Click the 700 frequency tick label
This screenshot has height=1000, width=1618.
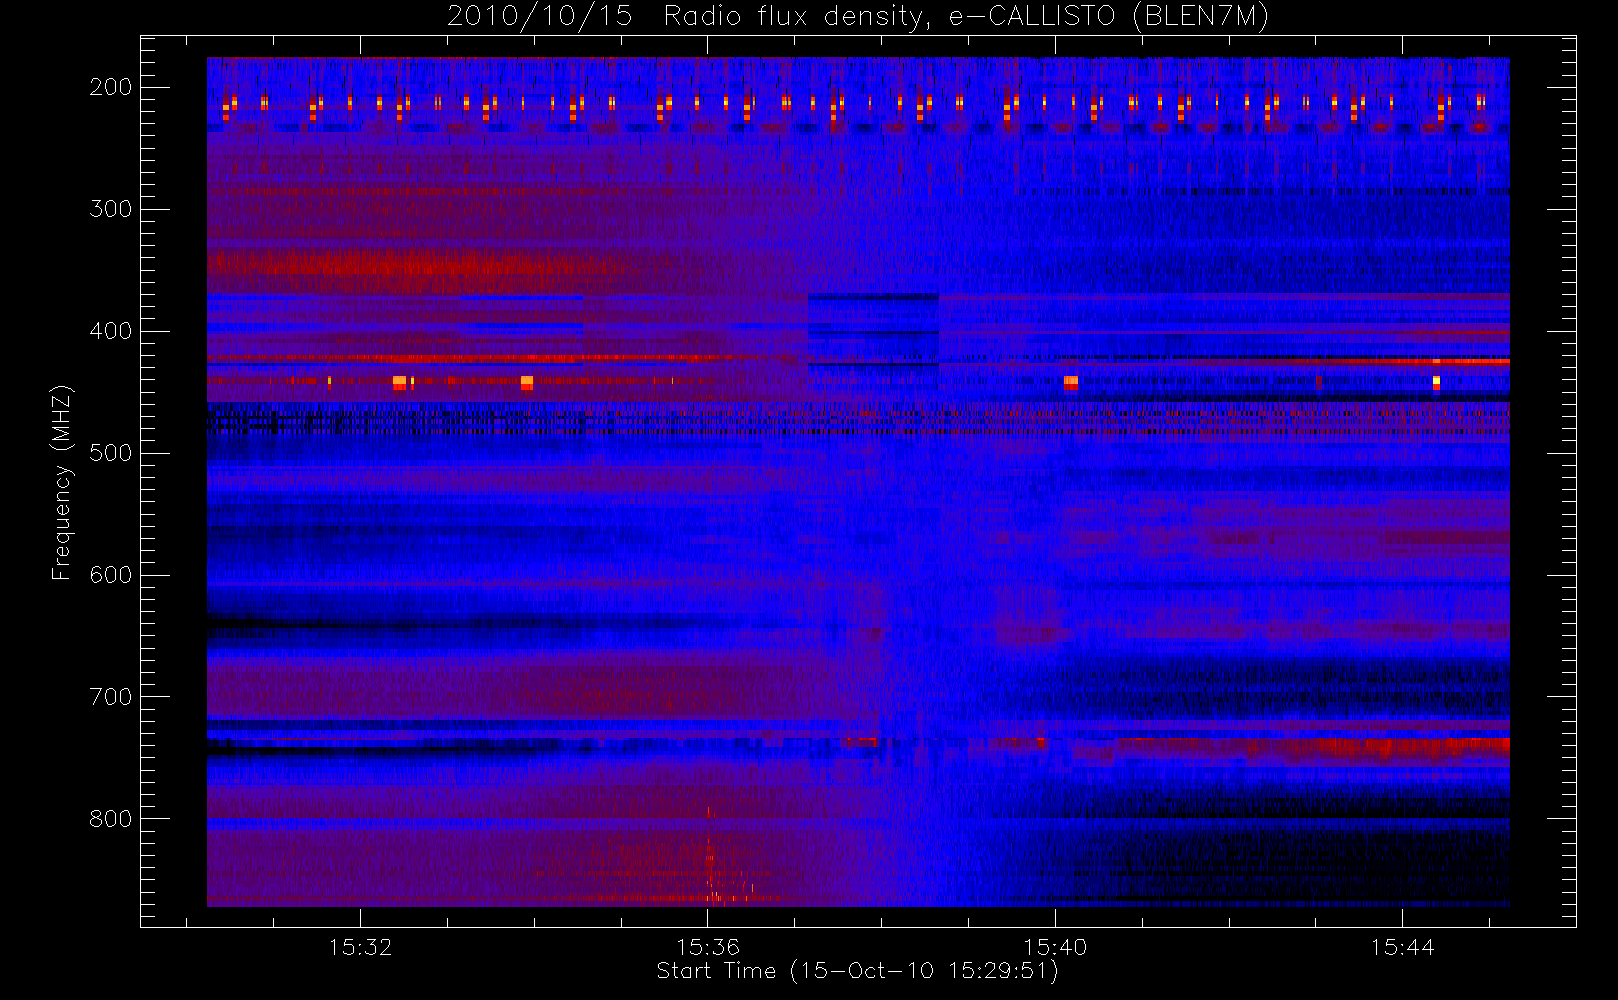111,697
